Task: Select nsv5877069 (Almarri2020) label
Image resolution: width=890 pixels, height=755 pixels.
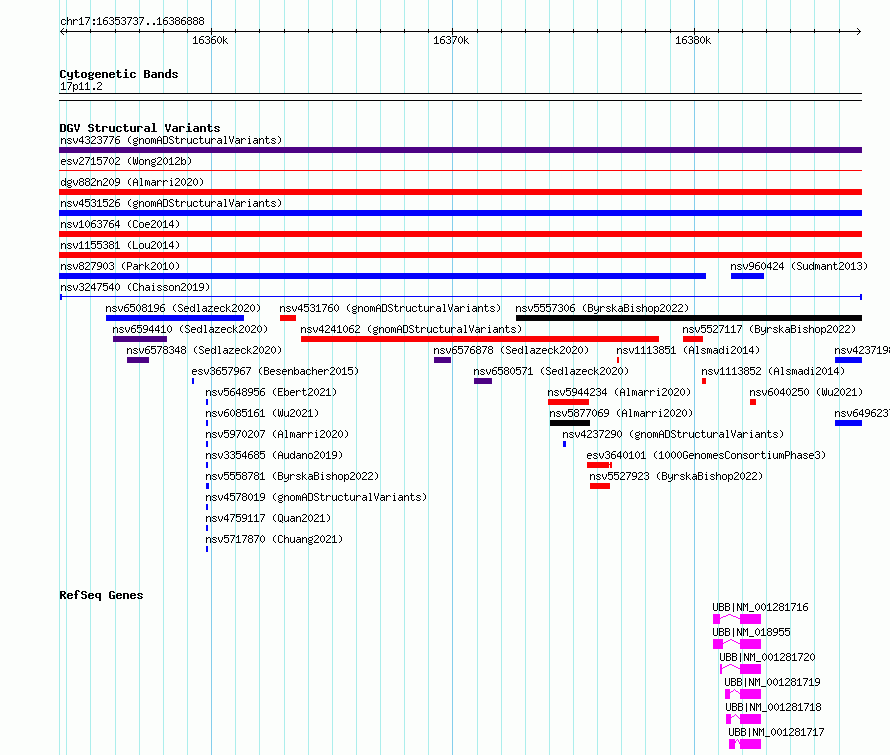Action: [x=621, y=413]
